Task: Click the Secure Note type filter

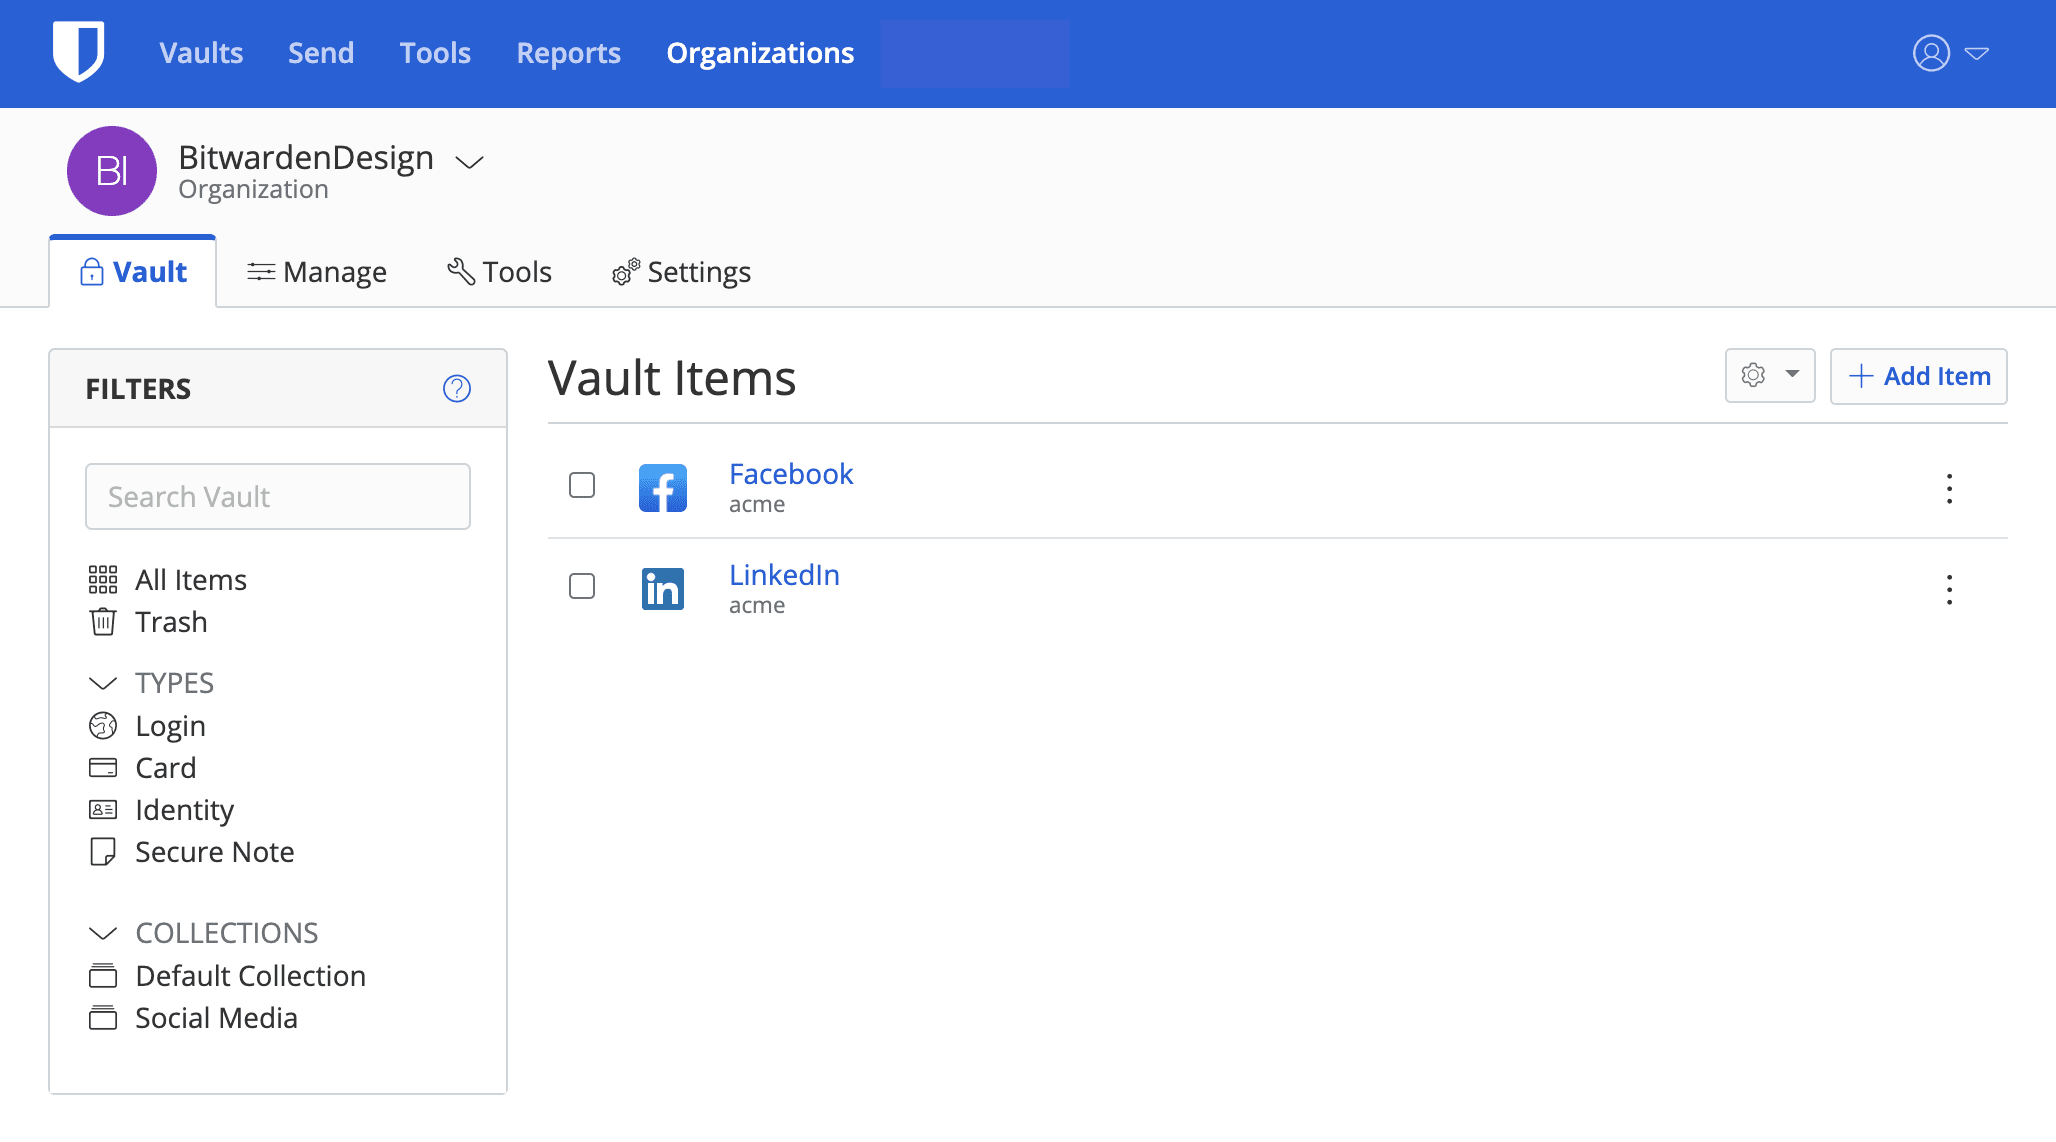Action: (214, 852)
